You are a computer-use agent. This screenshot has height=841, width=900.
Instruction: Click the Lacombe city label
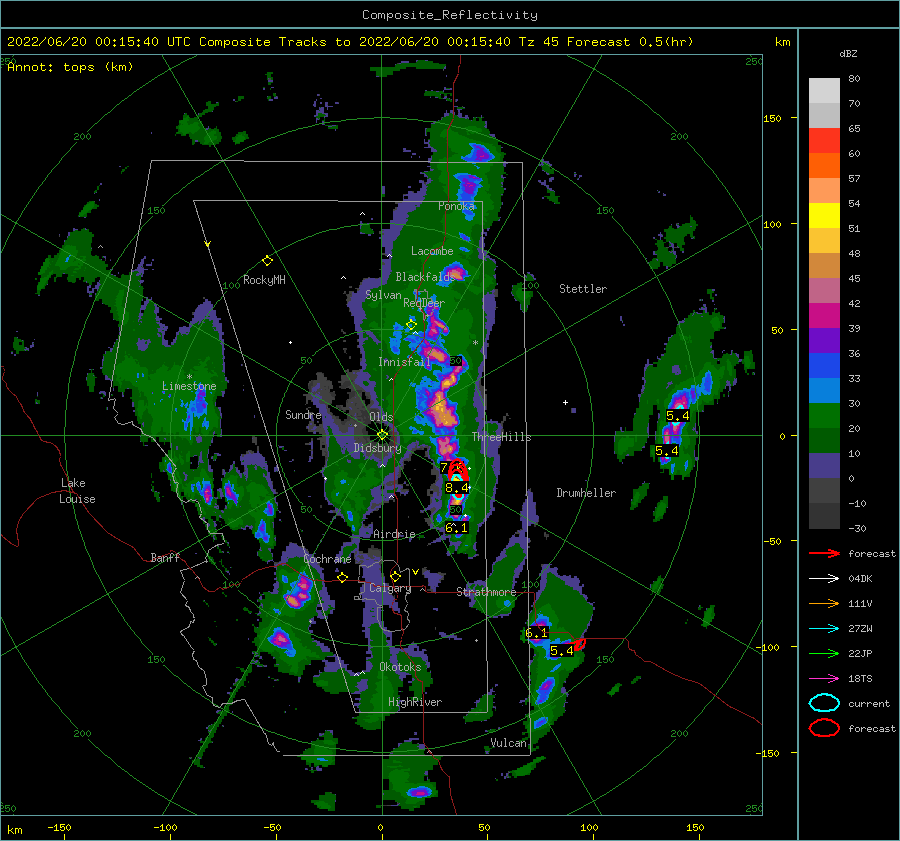(x=432, y=251)
